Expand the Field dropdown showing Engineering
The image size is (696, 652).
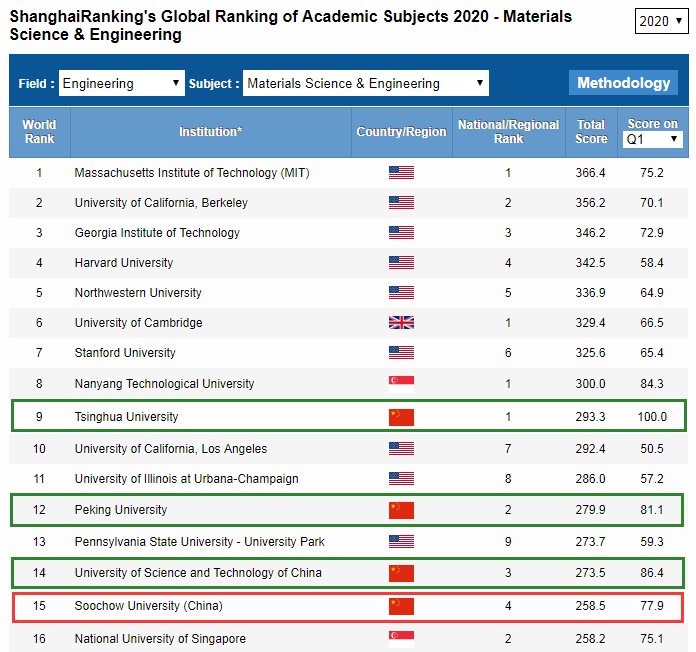click(x=122, y=84)
